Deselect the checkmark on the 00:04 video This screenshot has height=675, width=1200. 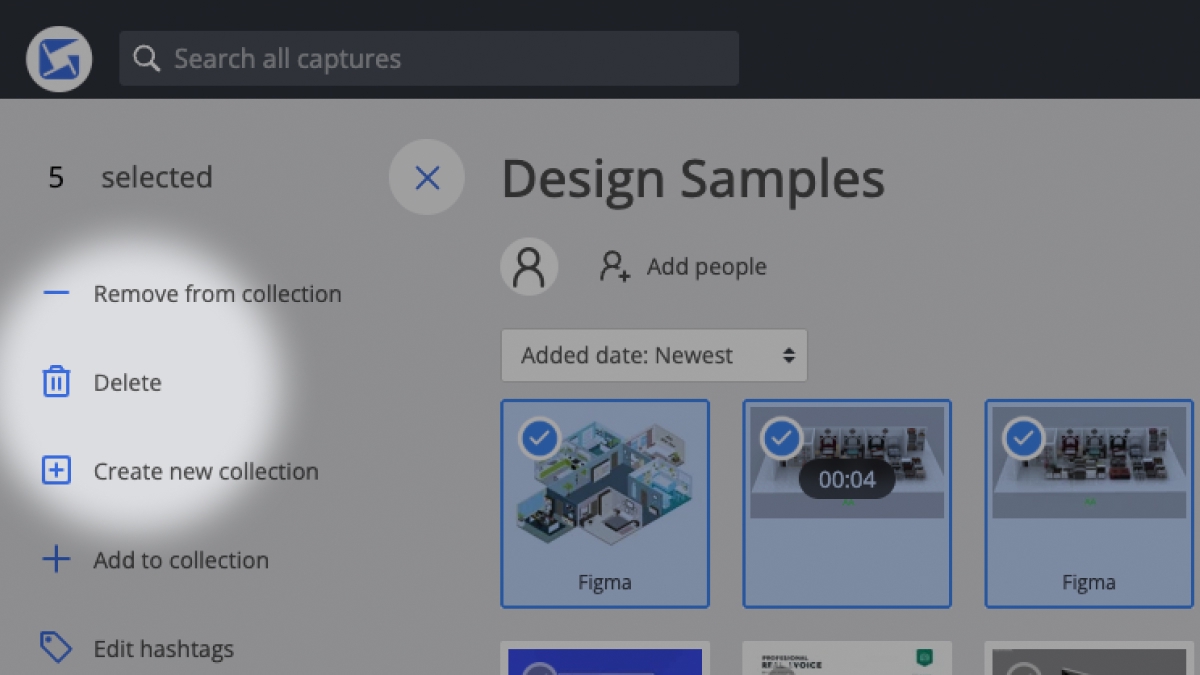tap(782, 438)
